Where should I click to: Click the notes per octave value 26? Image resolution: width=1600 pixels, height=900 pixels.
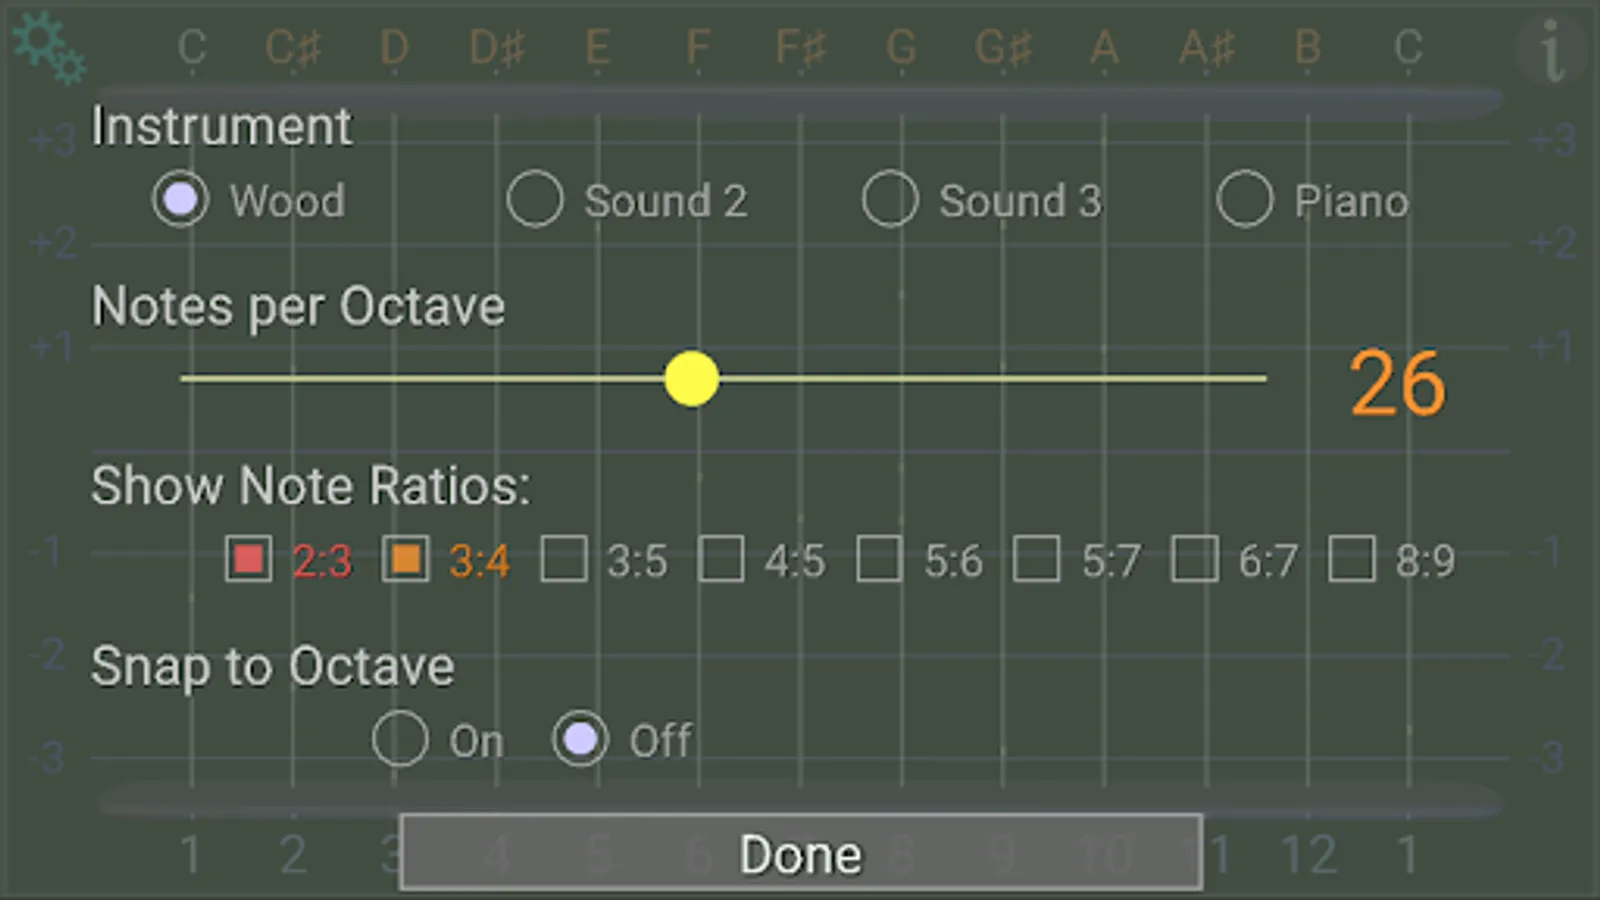1397,384
